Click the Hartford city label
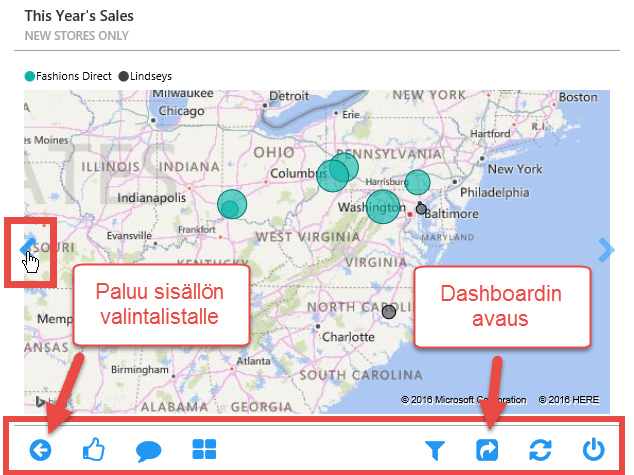This screenshot has width=634, height=475. (490, 133)
